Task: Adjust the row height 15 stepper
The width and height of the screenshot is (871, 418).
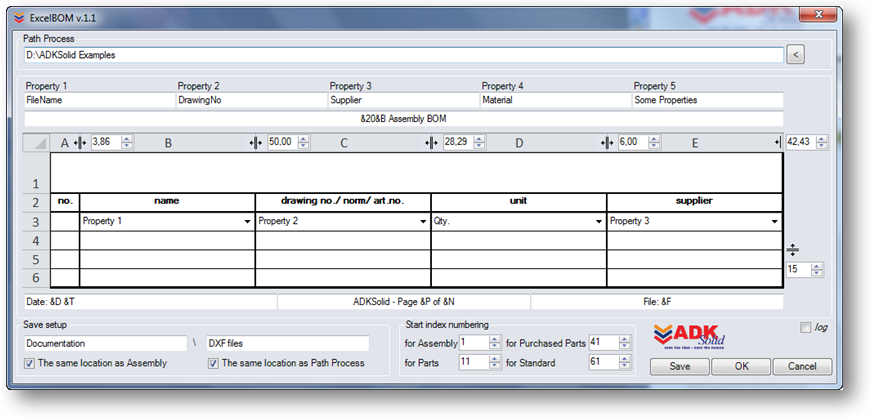Action: click(x=817, y=270)
